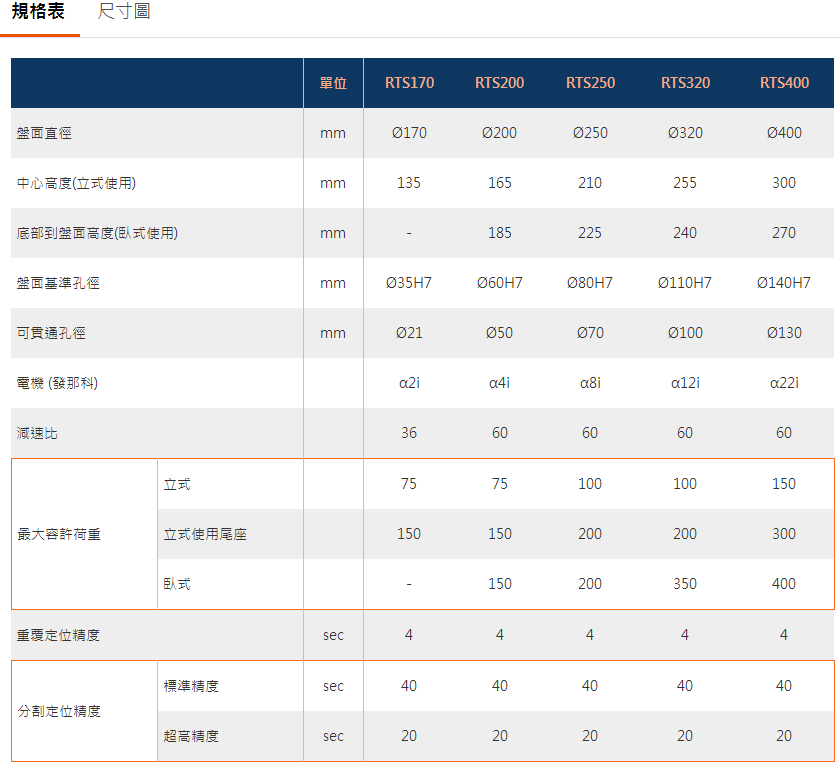This screenshot has height=769, width=840.
Task: Click the RTS250 column header
Action: 590,83
